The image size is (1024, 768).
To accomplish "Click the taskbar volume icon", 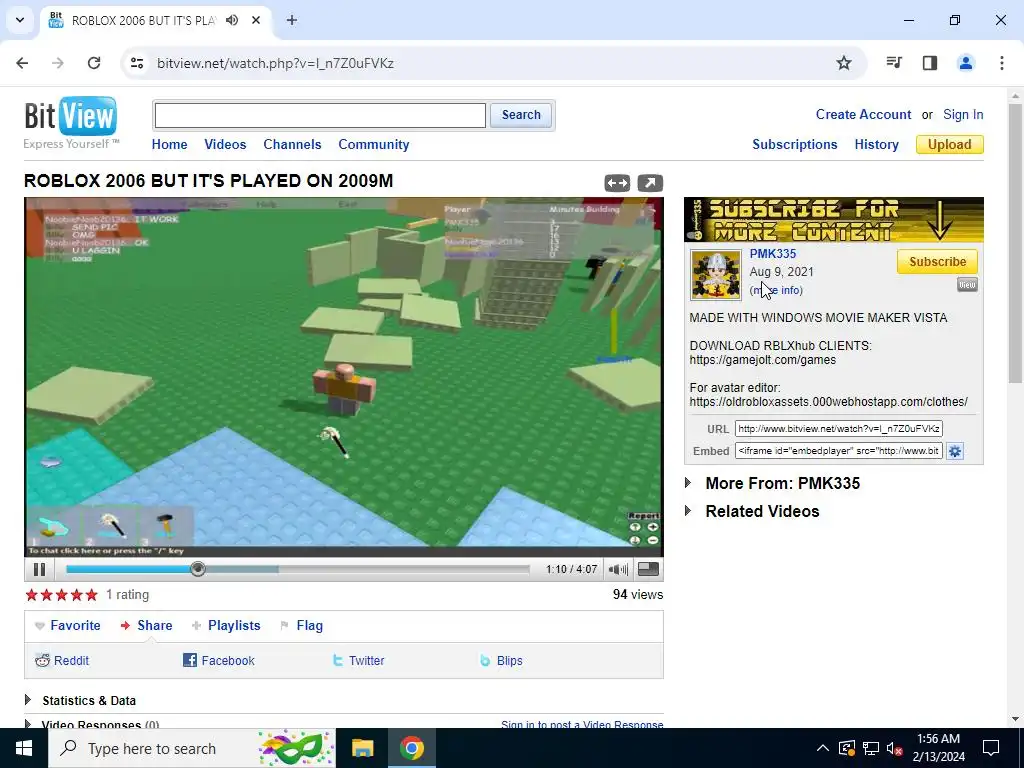I will tap(894, 748).
